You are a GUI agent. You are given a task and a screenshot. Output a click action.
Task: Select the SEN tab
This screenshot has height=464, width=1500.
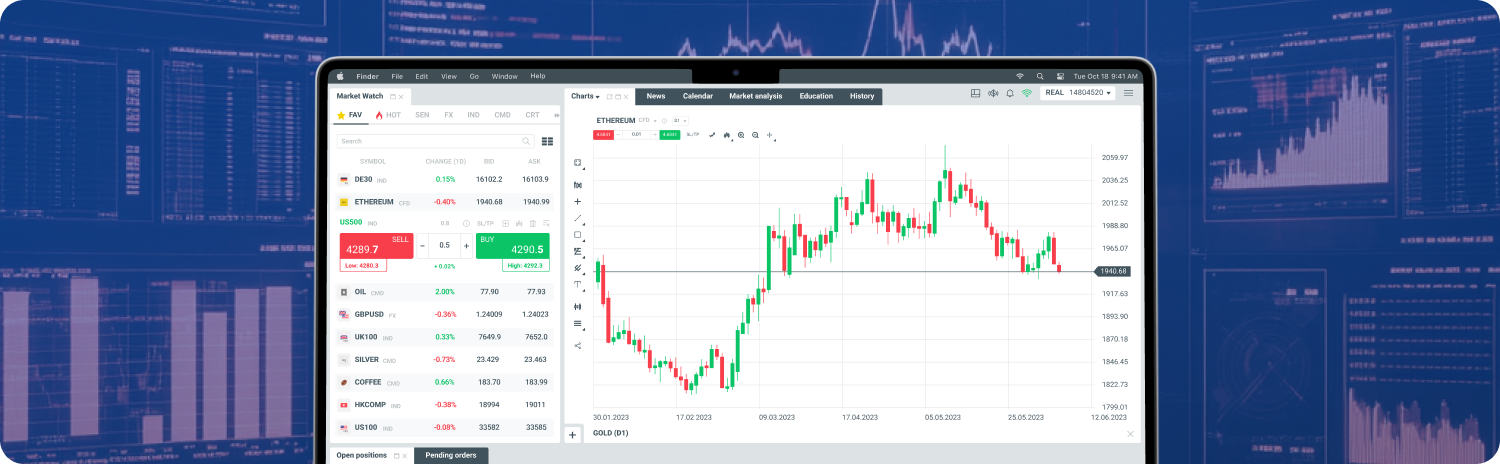point(422,115)
